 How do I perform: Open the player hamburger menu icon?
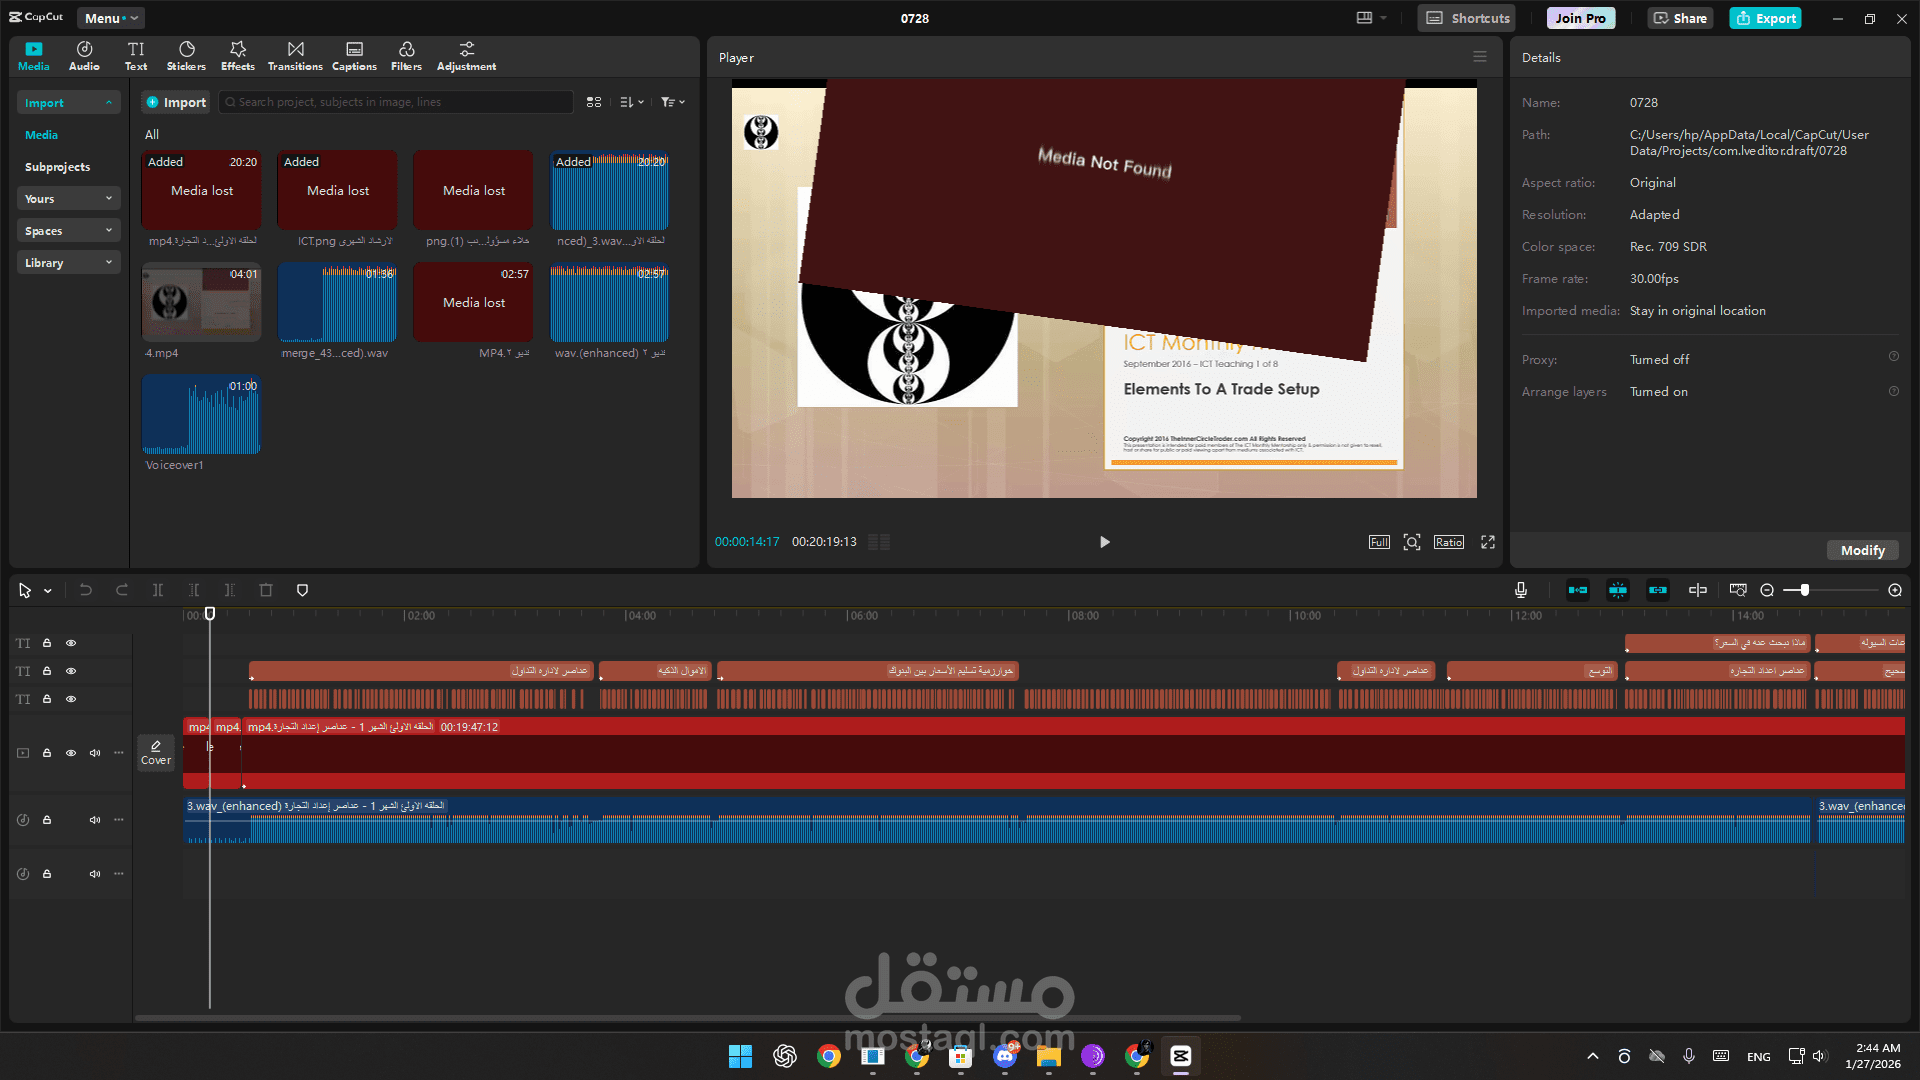pos(1480,57)
